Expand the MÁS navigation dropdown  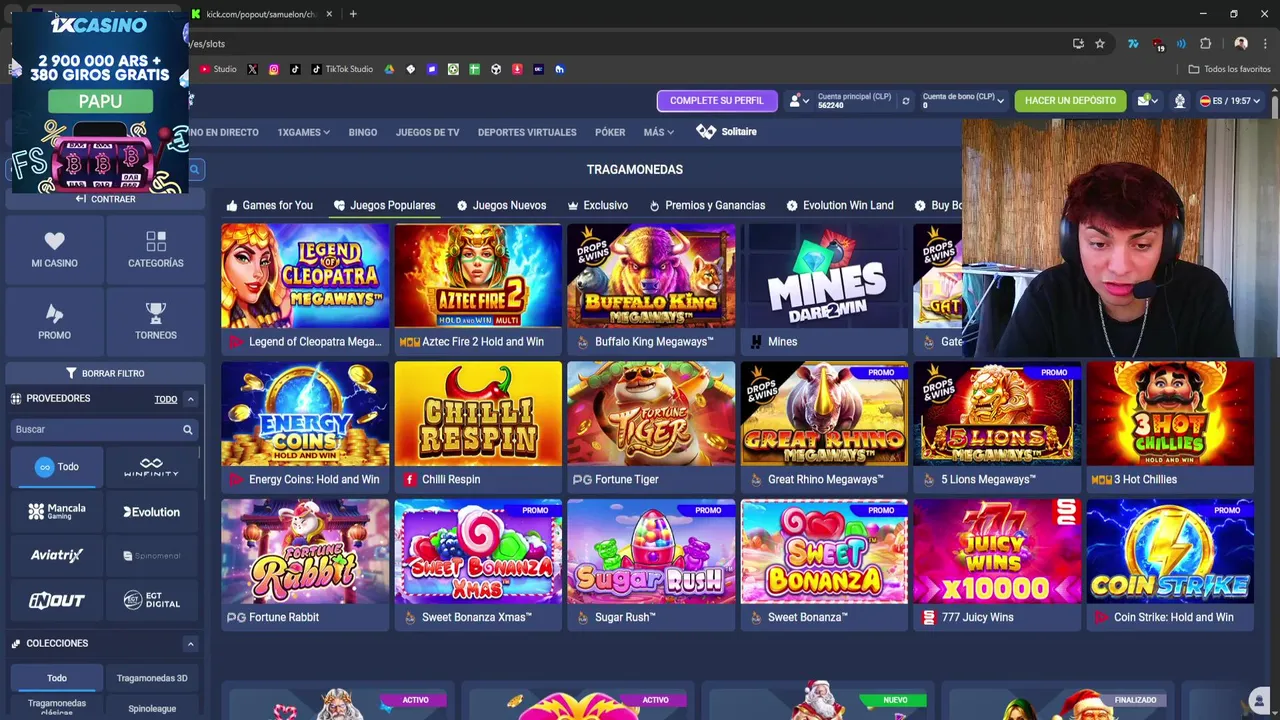click(x=658, y=132)
